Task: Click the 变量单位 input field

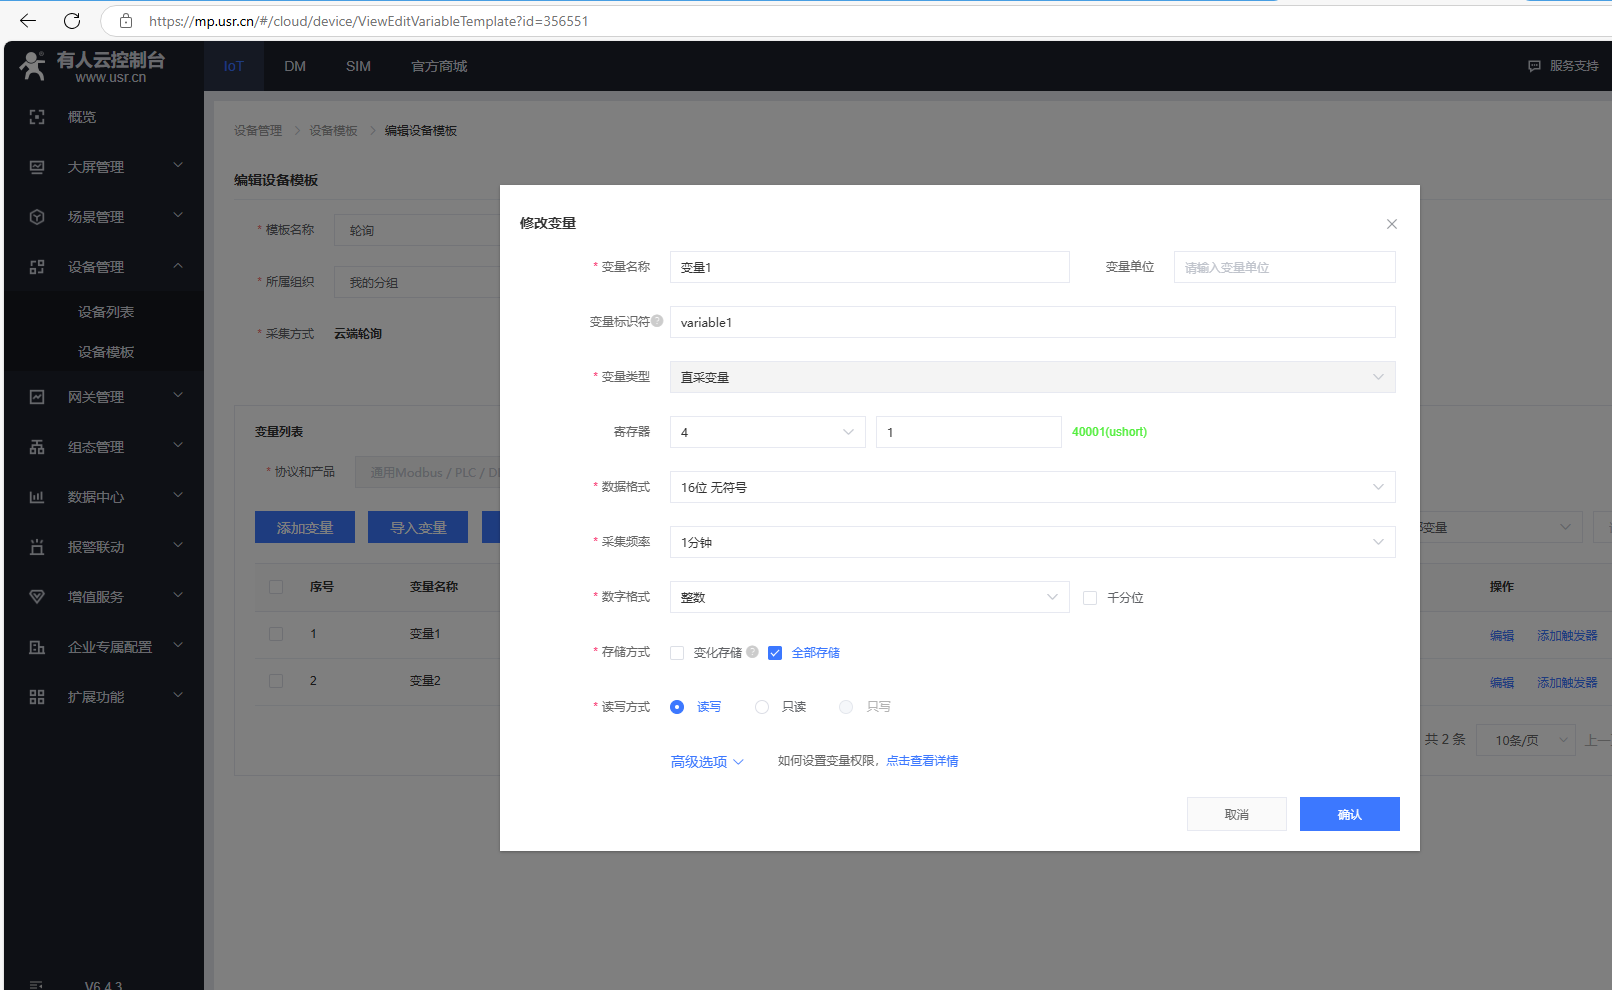Action: [1284, 267]
